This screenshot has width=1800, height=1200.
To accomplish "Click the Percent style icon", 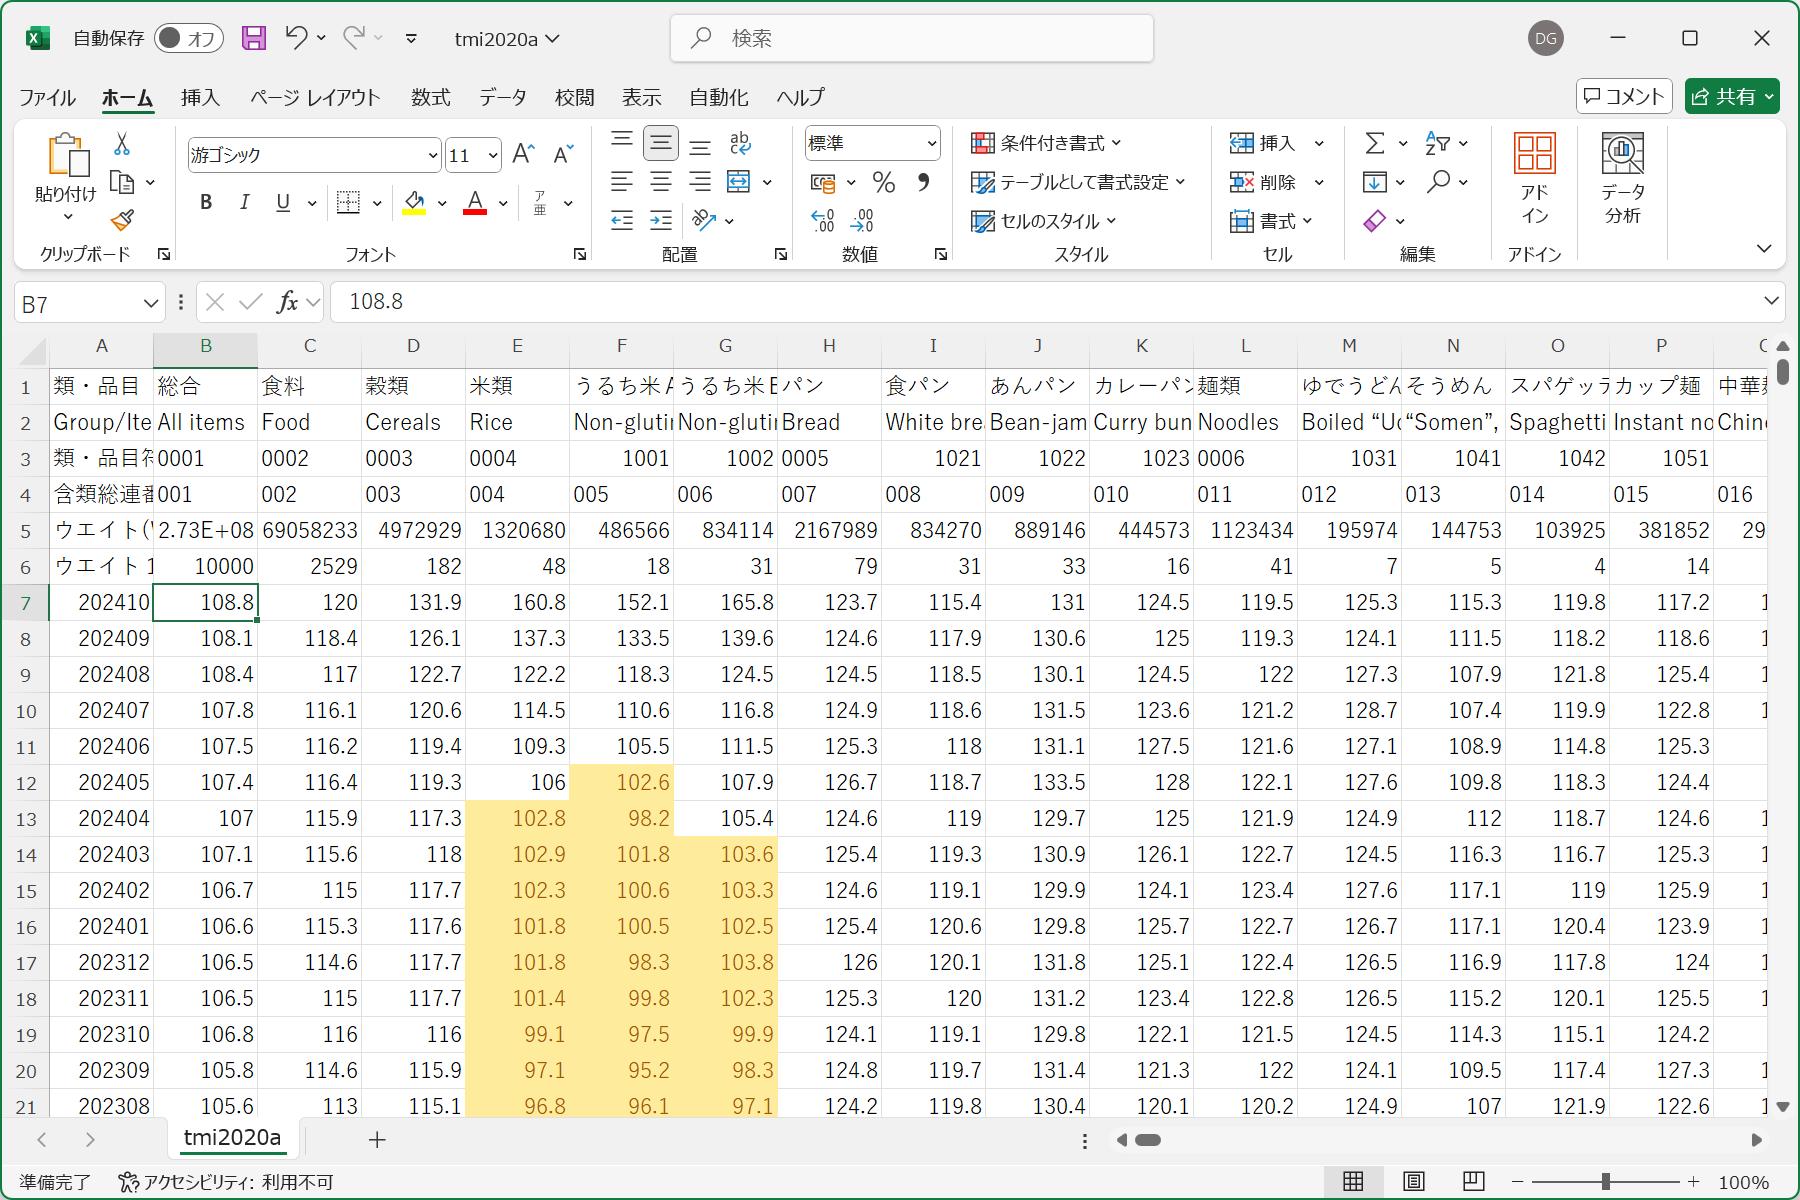I will (883, 182).
